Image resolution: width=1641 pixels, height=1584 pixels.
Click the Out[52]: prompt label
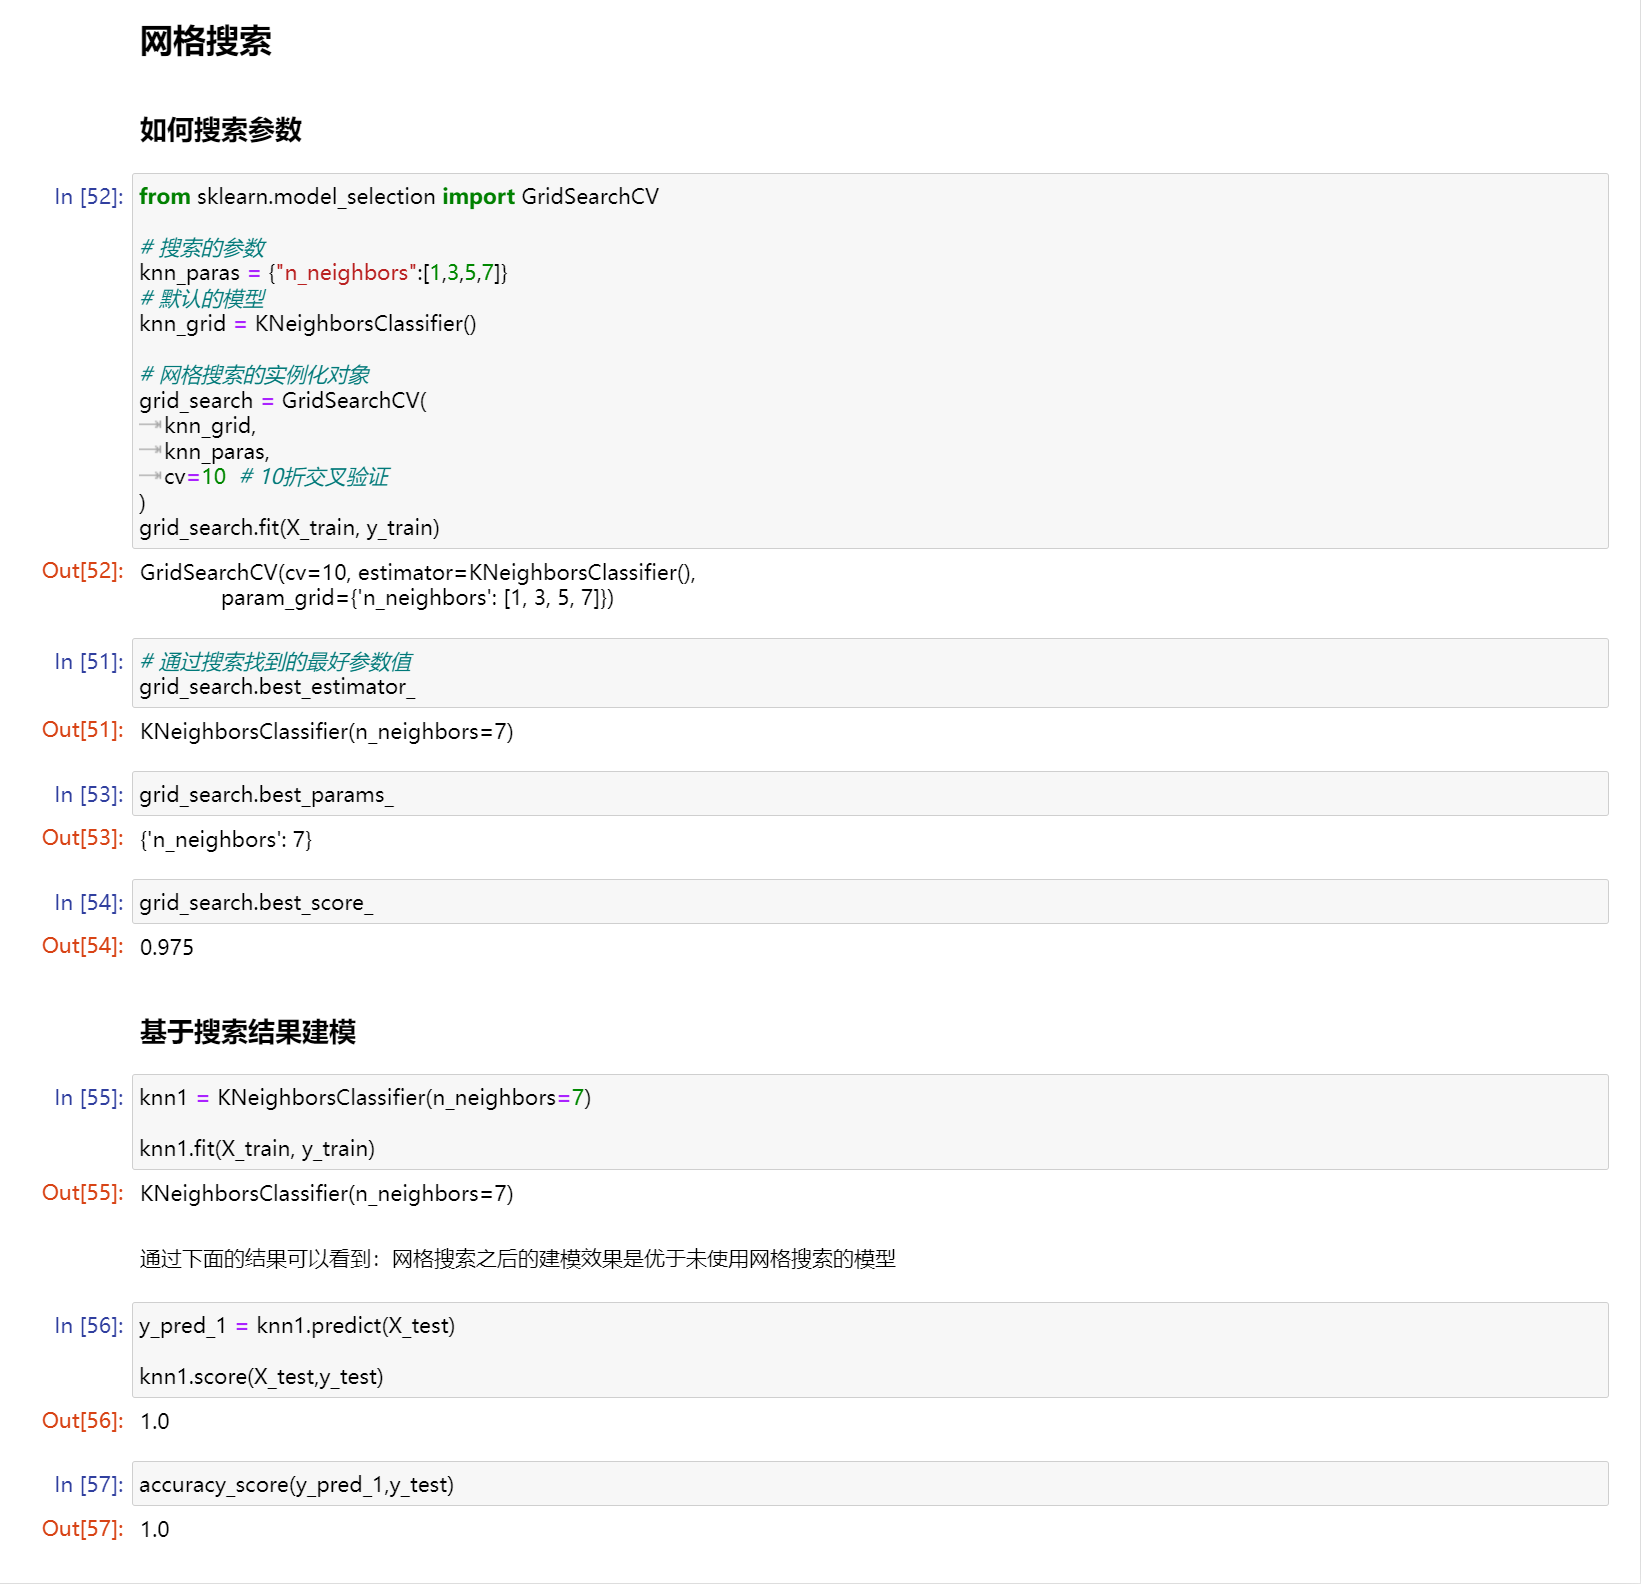(x=83, y=571)
